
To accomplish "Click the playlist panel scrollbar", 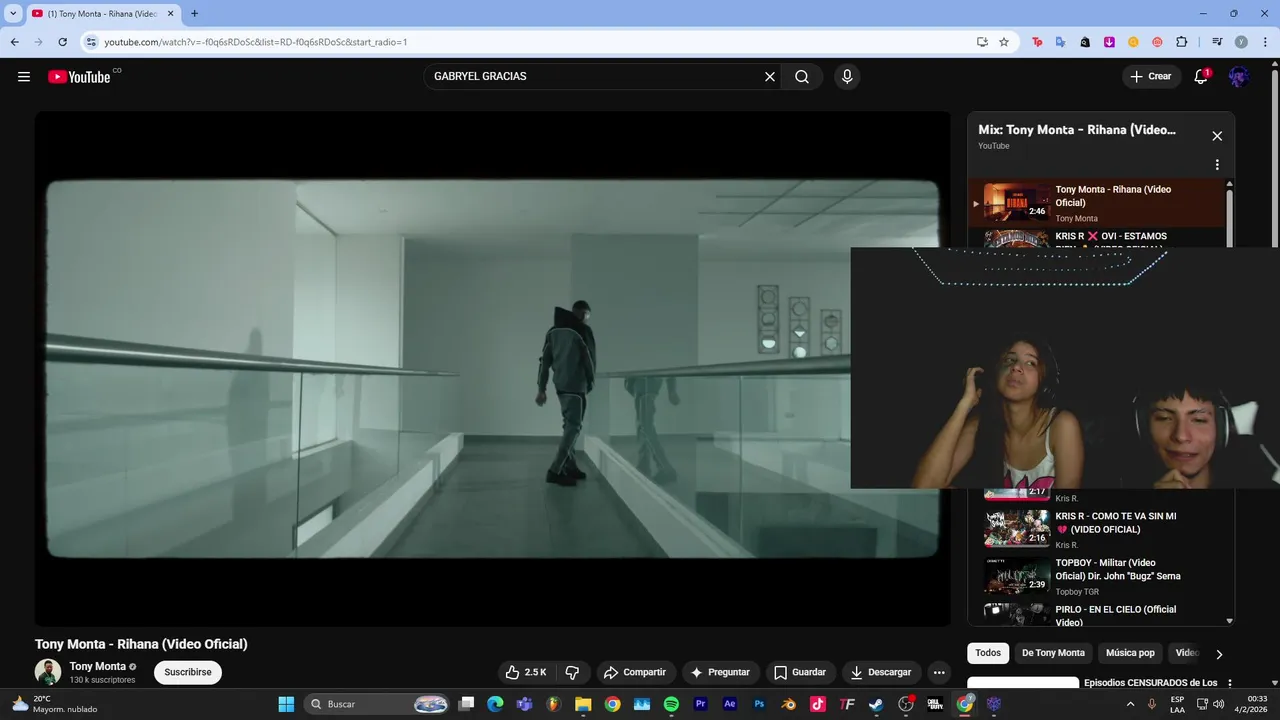I will [1230, 400].
